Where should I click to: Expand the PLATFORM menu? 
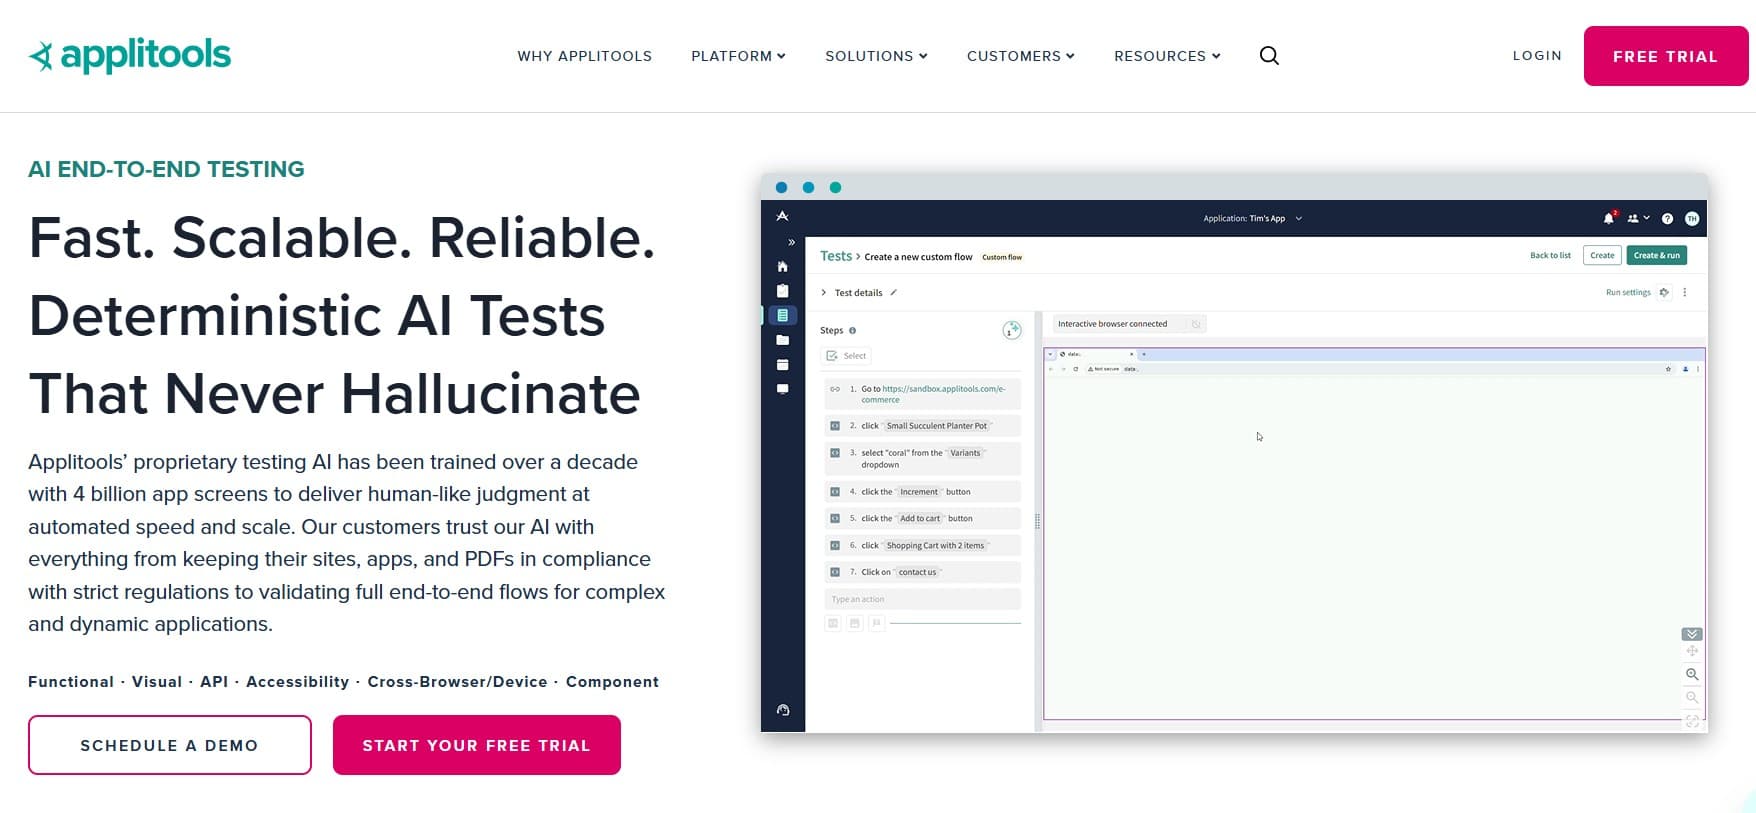pyautogui.click(x=738, y=56)
